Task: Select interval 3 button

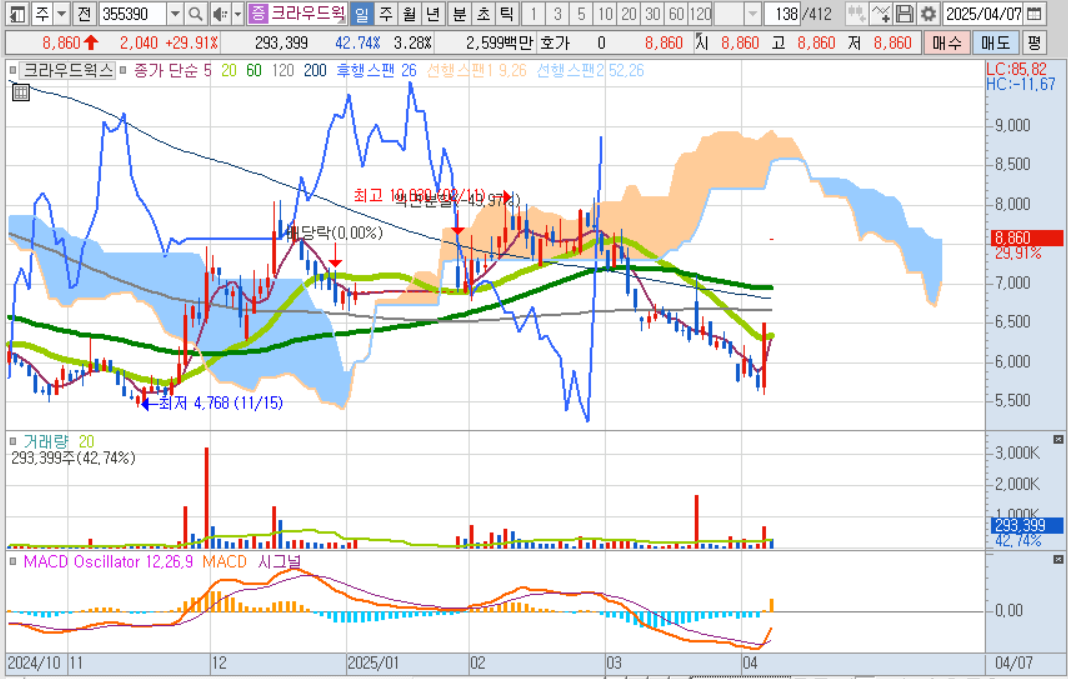Action: (557, 13)
